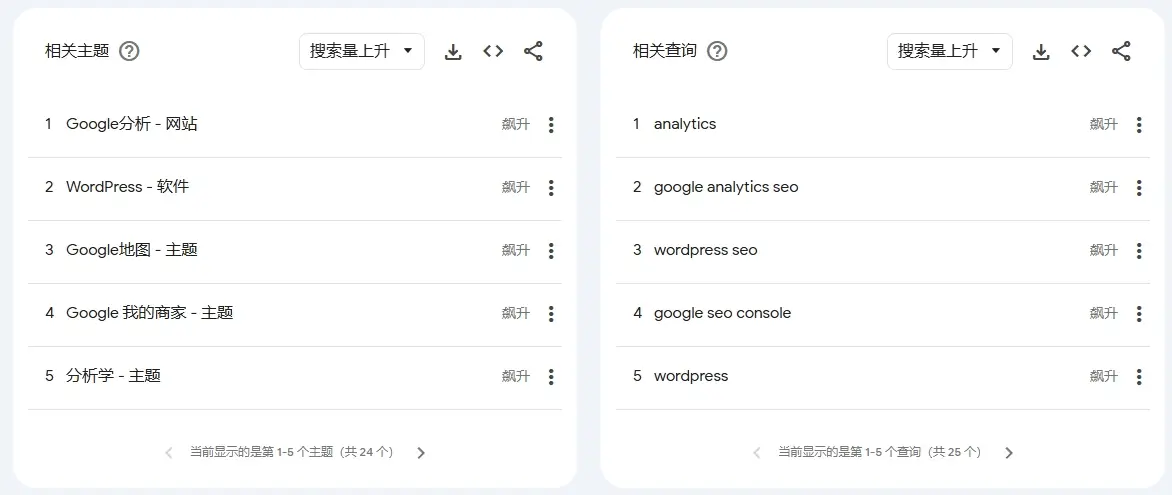Go to next page of 主题

(x=421, y=452)
